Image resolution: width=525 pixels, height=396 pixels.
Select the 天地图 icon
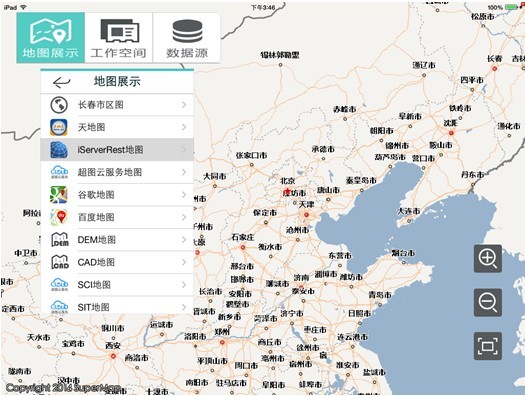[59, 127]
